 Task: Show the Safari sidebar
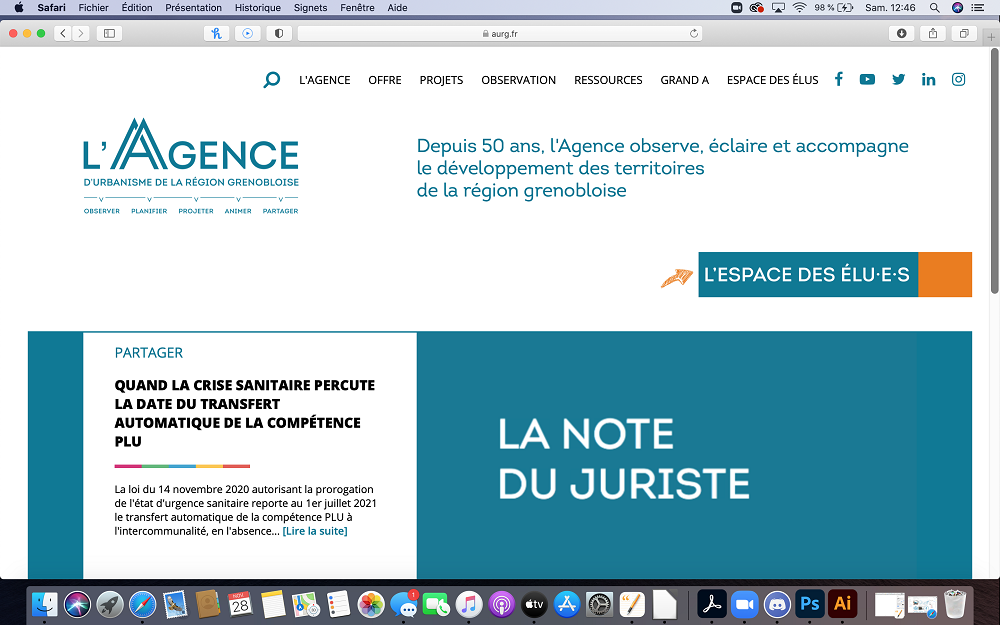[109, 33]
